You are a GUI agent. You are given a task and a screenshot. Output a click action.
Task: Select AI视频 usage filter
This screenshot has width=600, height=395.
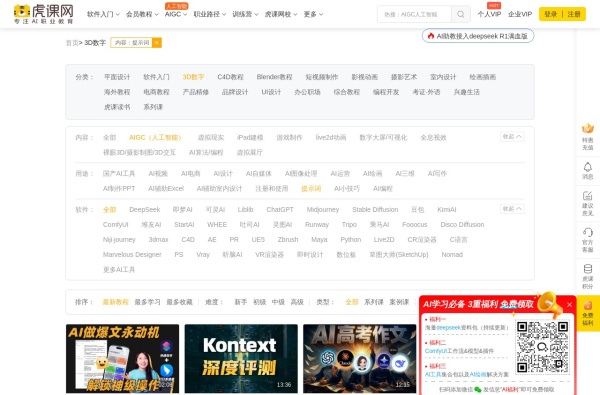point(158,173)
